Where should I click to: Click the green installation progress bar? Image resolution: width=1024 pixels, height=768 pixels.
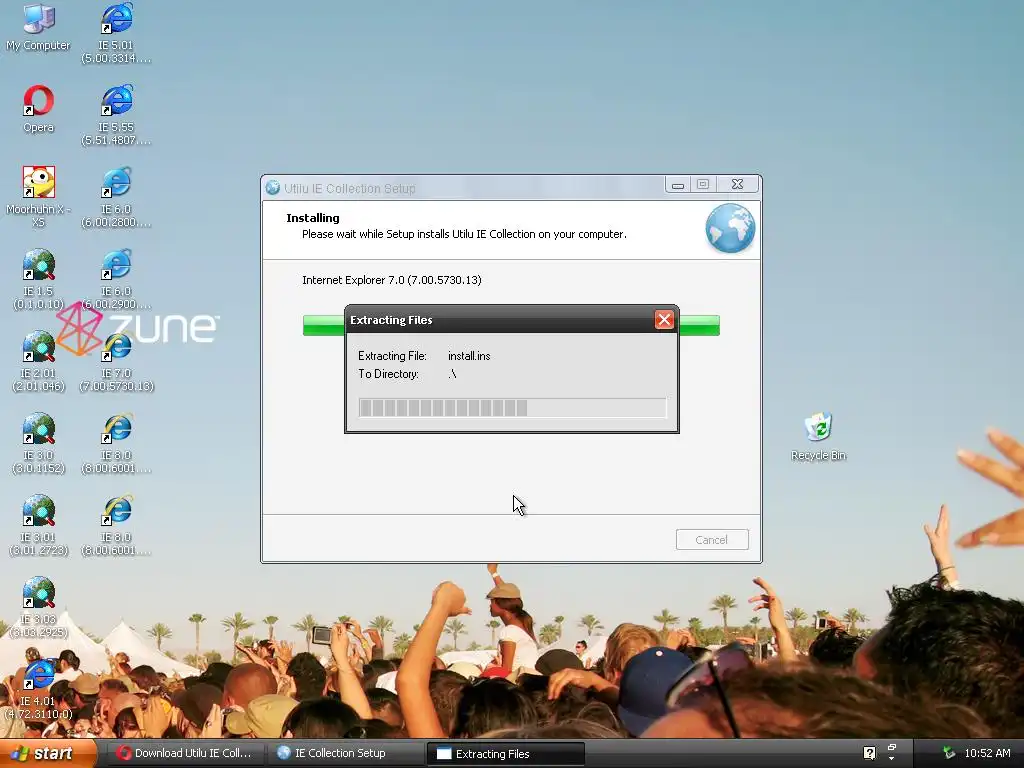pos(511,325)
